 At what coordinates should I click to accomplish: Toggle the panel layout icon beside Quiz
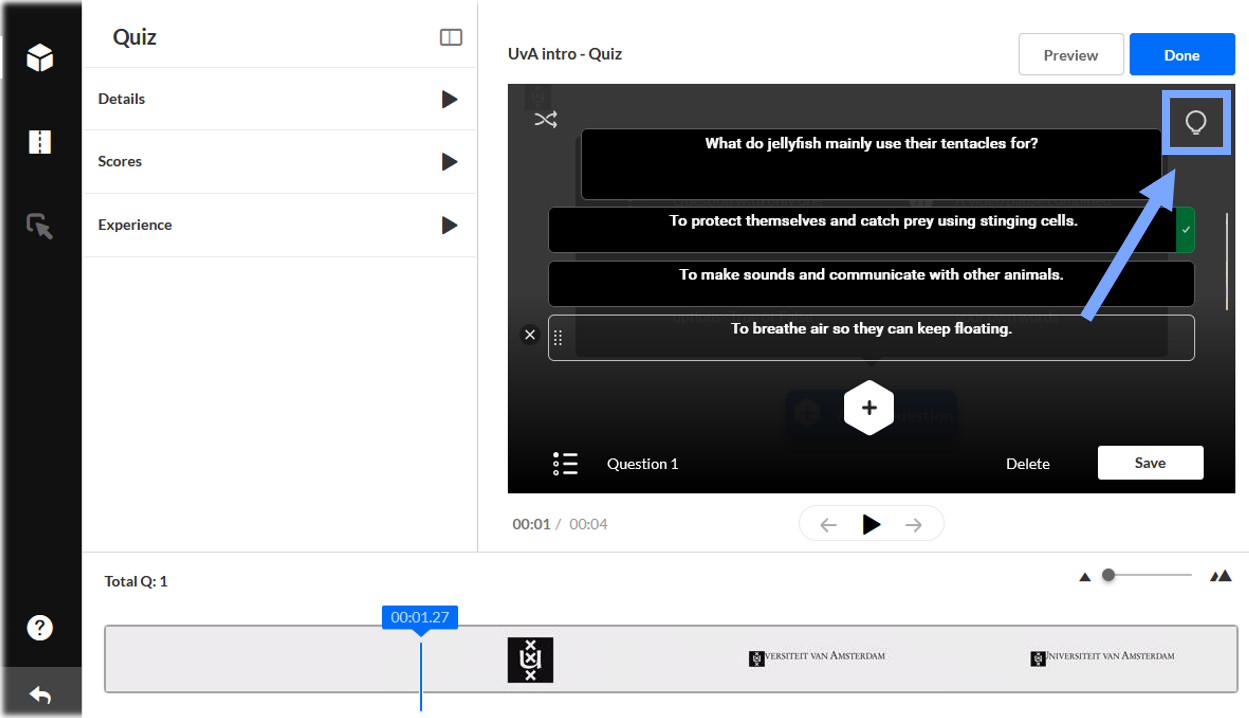coord(451,37)
